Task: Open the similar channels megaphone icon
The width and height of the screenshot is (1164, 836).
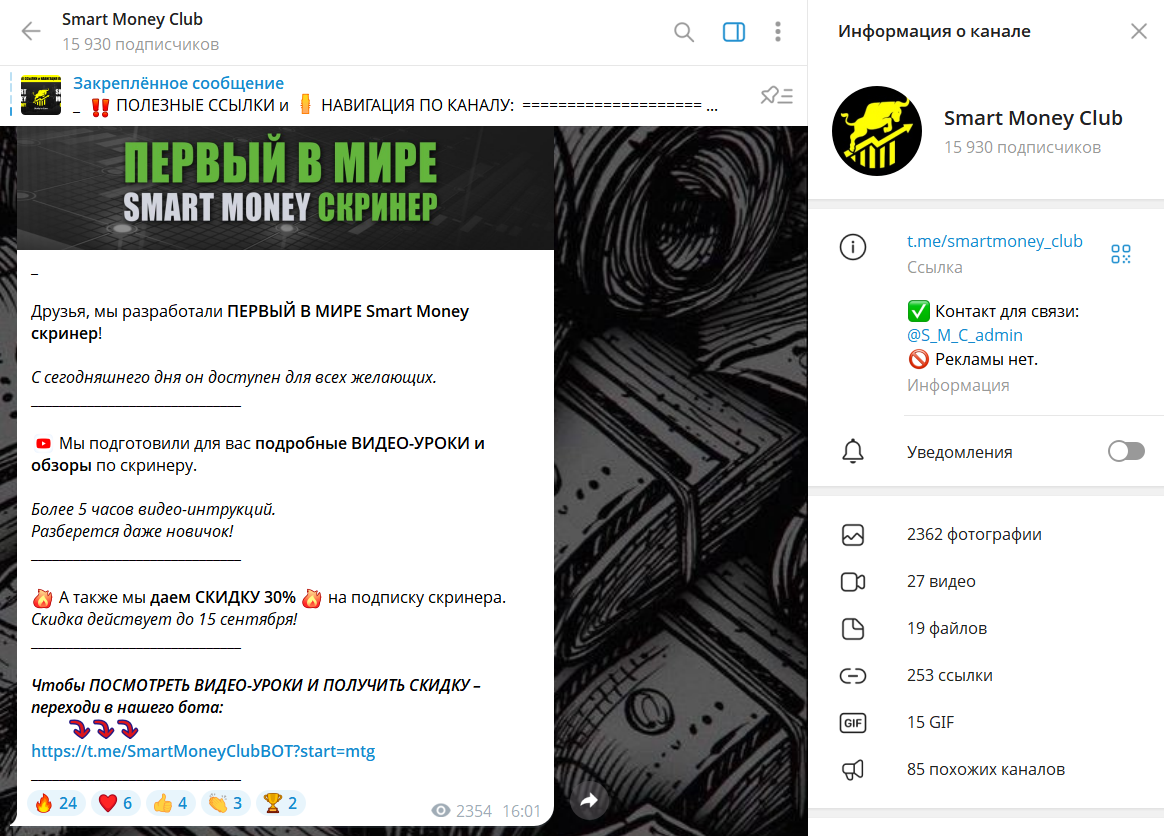Action: [852, 770]
